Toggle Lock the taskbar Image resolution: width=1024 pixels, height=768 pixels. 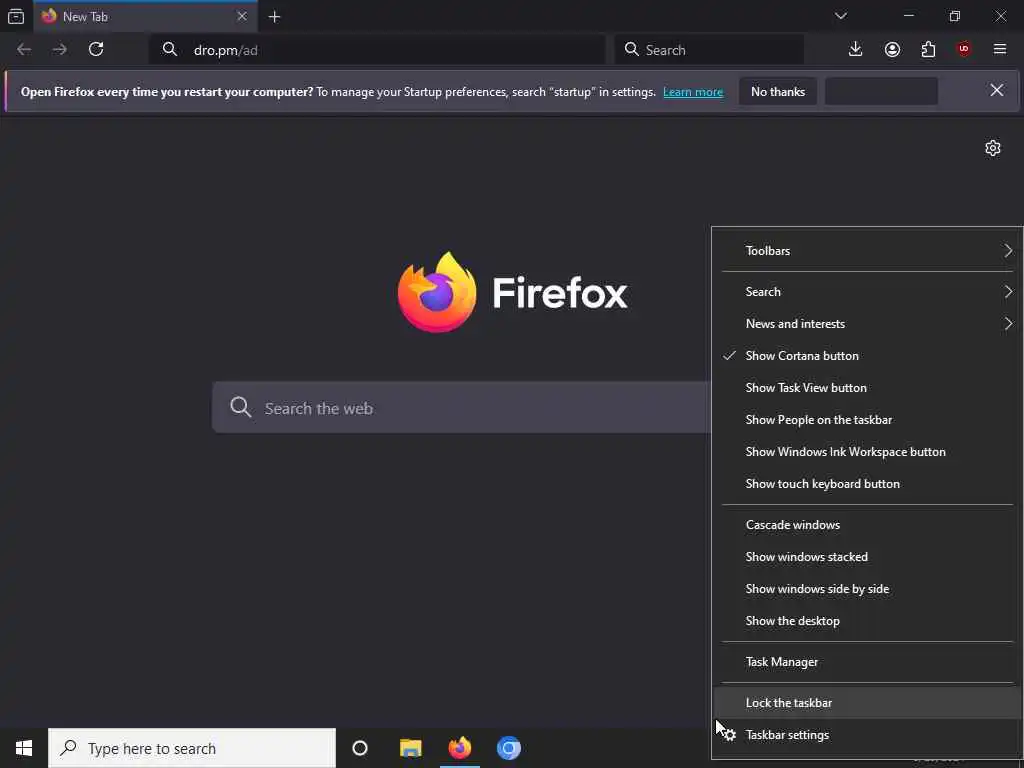tap(867, 703)
